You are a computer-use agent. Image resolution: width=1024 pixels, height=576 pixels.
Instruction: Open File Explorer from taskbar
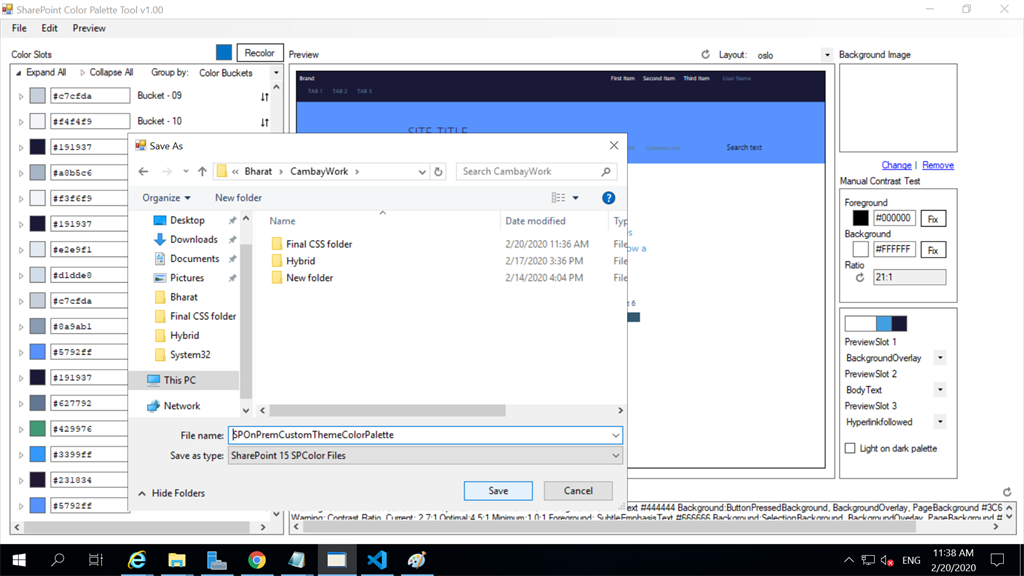tap(177, 560)
